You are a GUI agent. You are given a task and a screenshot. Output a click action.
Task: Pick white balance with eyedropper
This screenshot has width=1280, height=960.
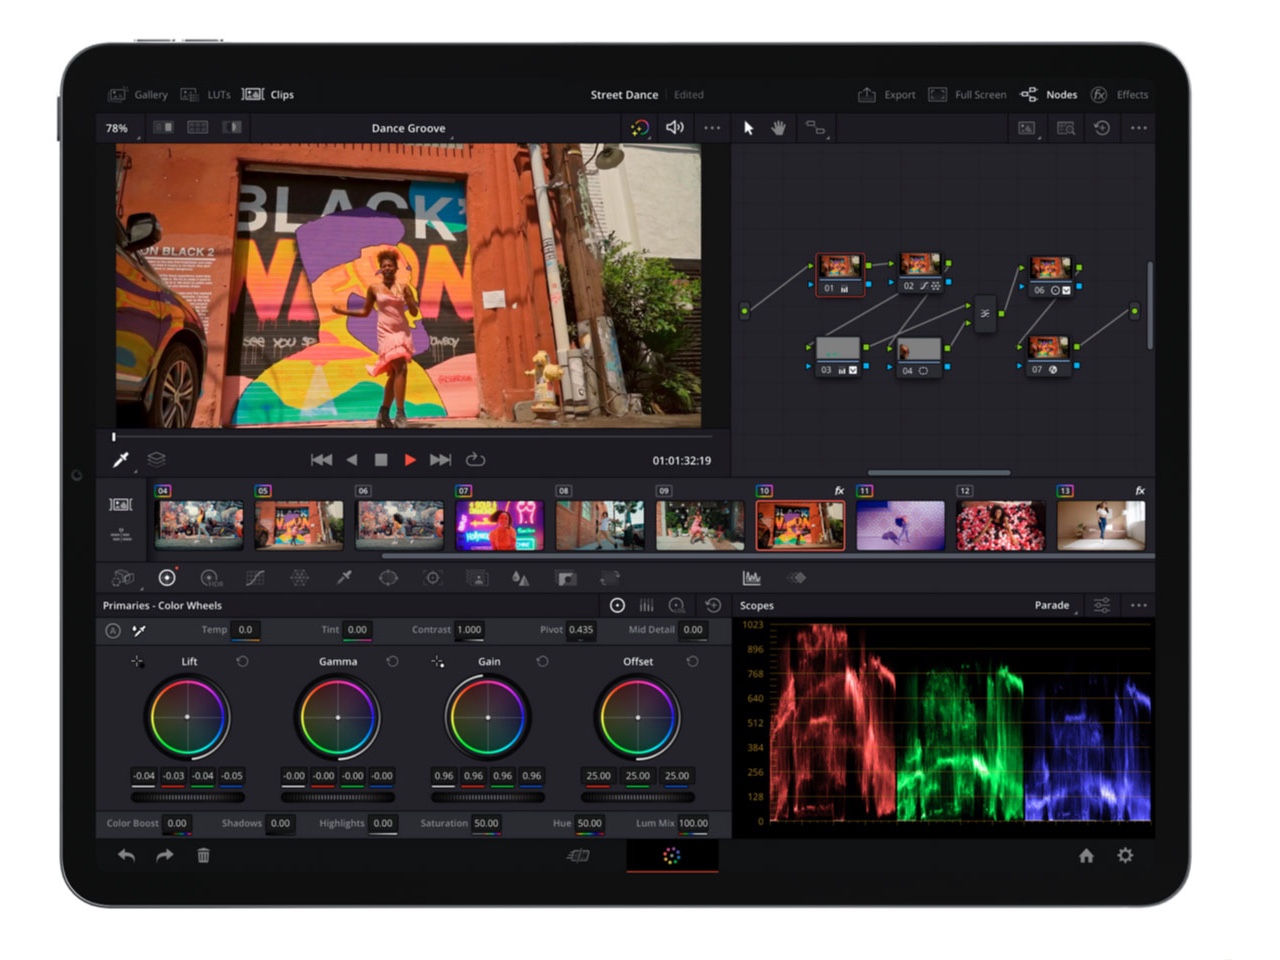139,630
